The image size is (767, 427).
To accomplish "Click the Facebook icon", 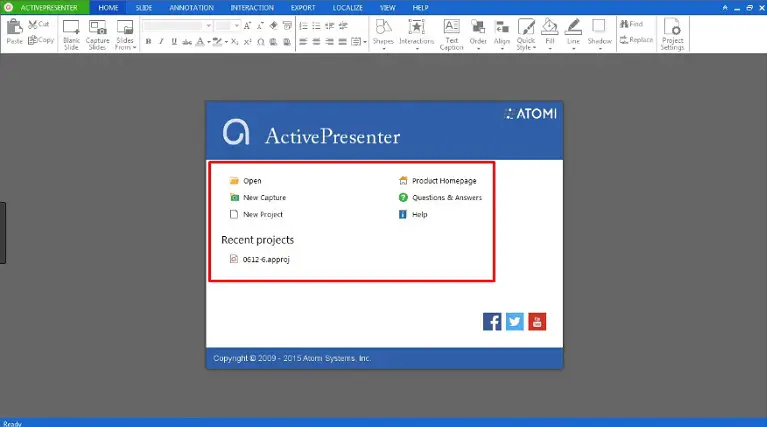I will point(492,322).
